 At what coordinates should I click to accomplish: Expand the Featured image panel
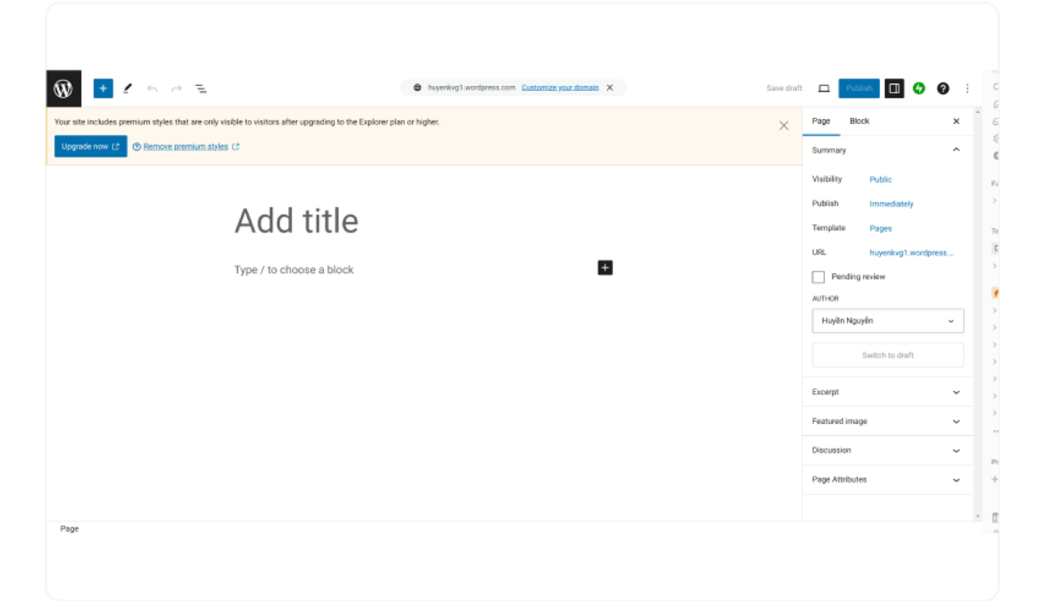(887, 421)
